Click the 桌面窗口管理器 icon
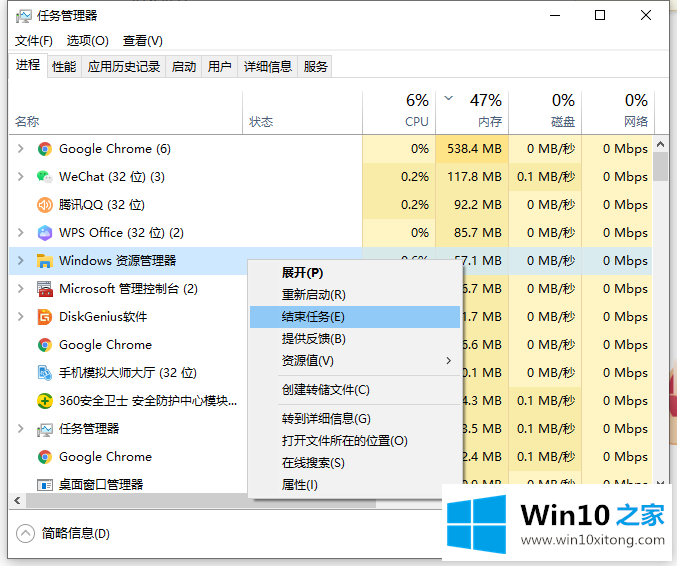 [x=44, y=485]
